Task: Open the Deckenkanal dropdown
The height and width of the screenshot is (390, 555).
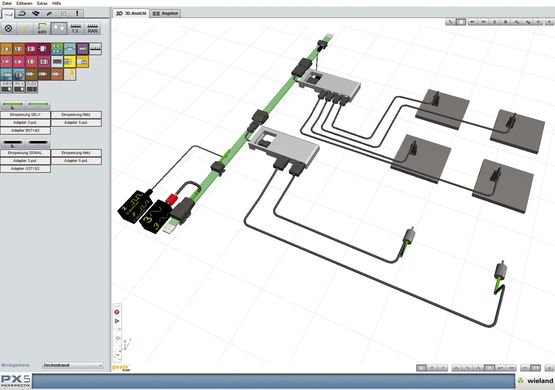Action: [x=72, y=365]
